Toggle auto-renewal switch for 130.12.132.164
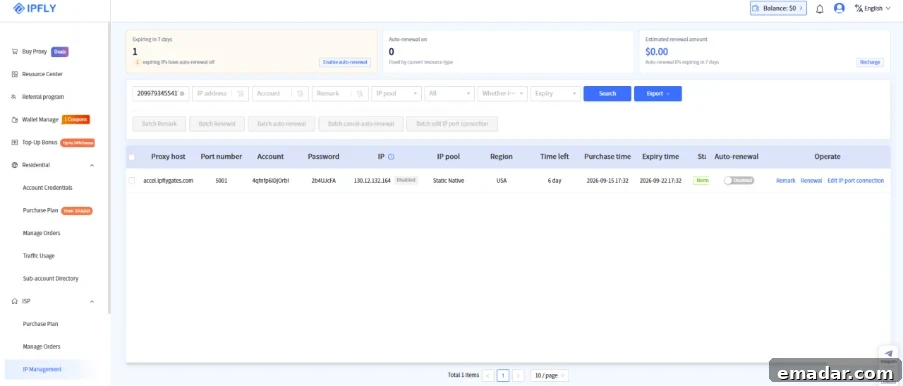The width and height of the screenshot is (903, 386). 739,180
